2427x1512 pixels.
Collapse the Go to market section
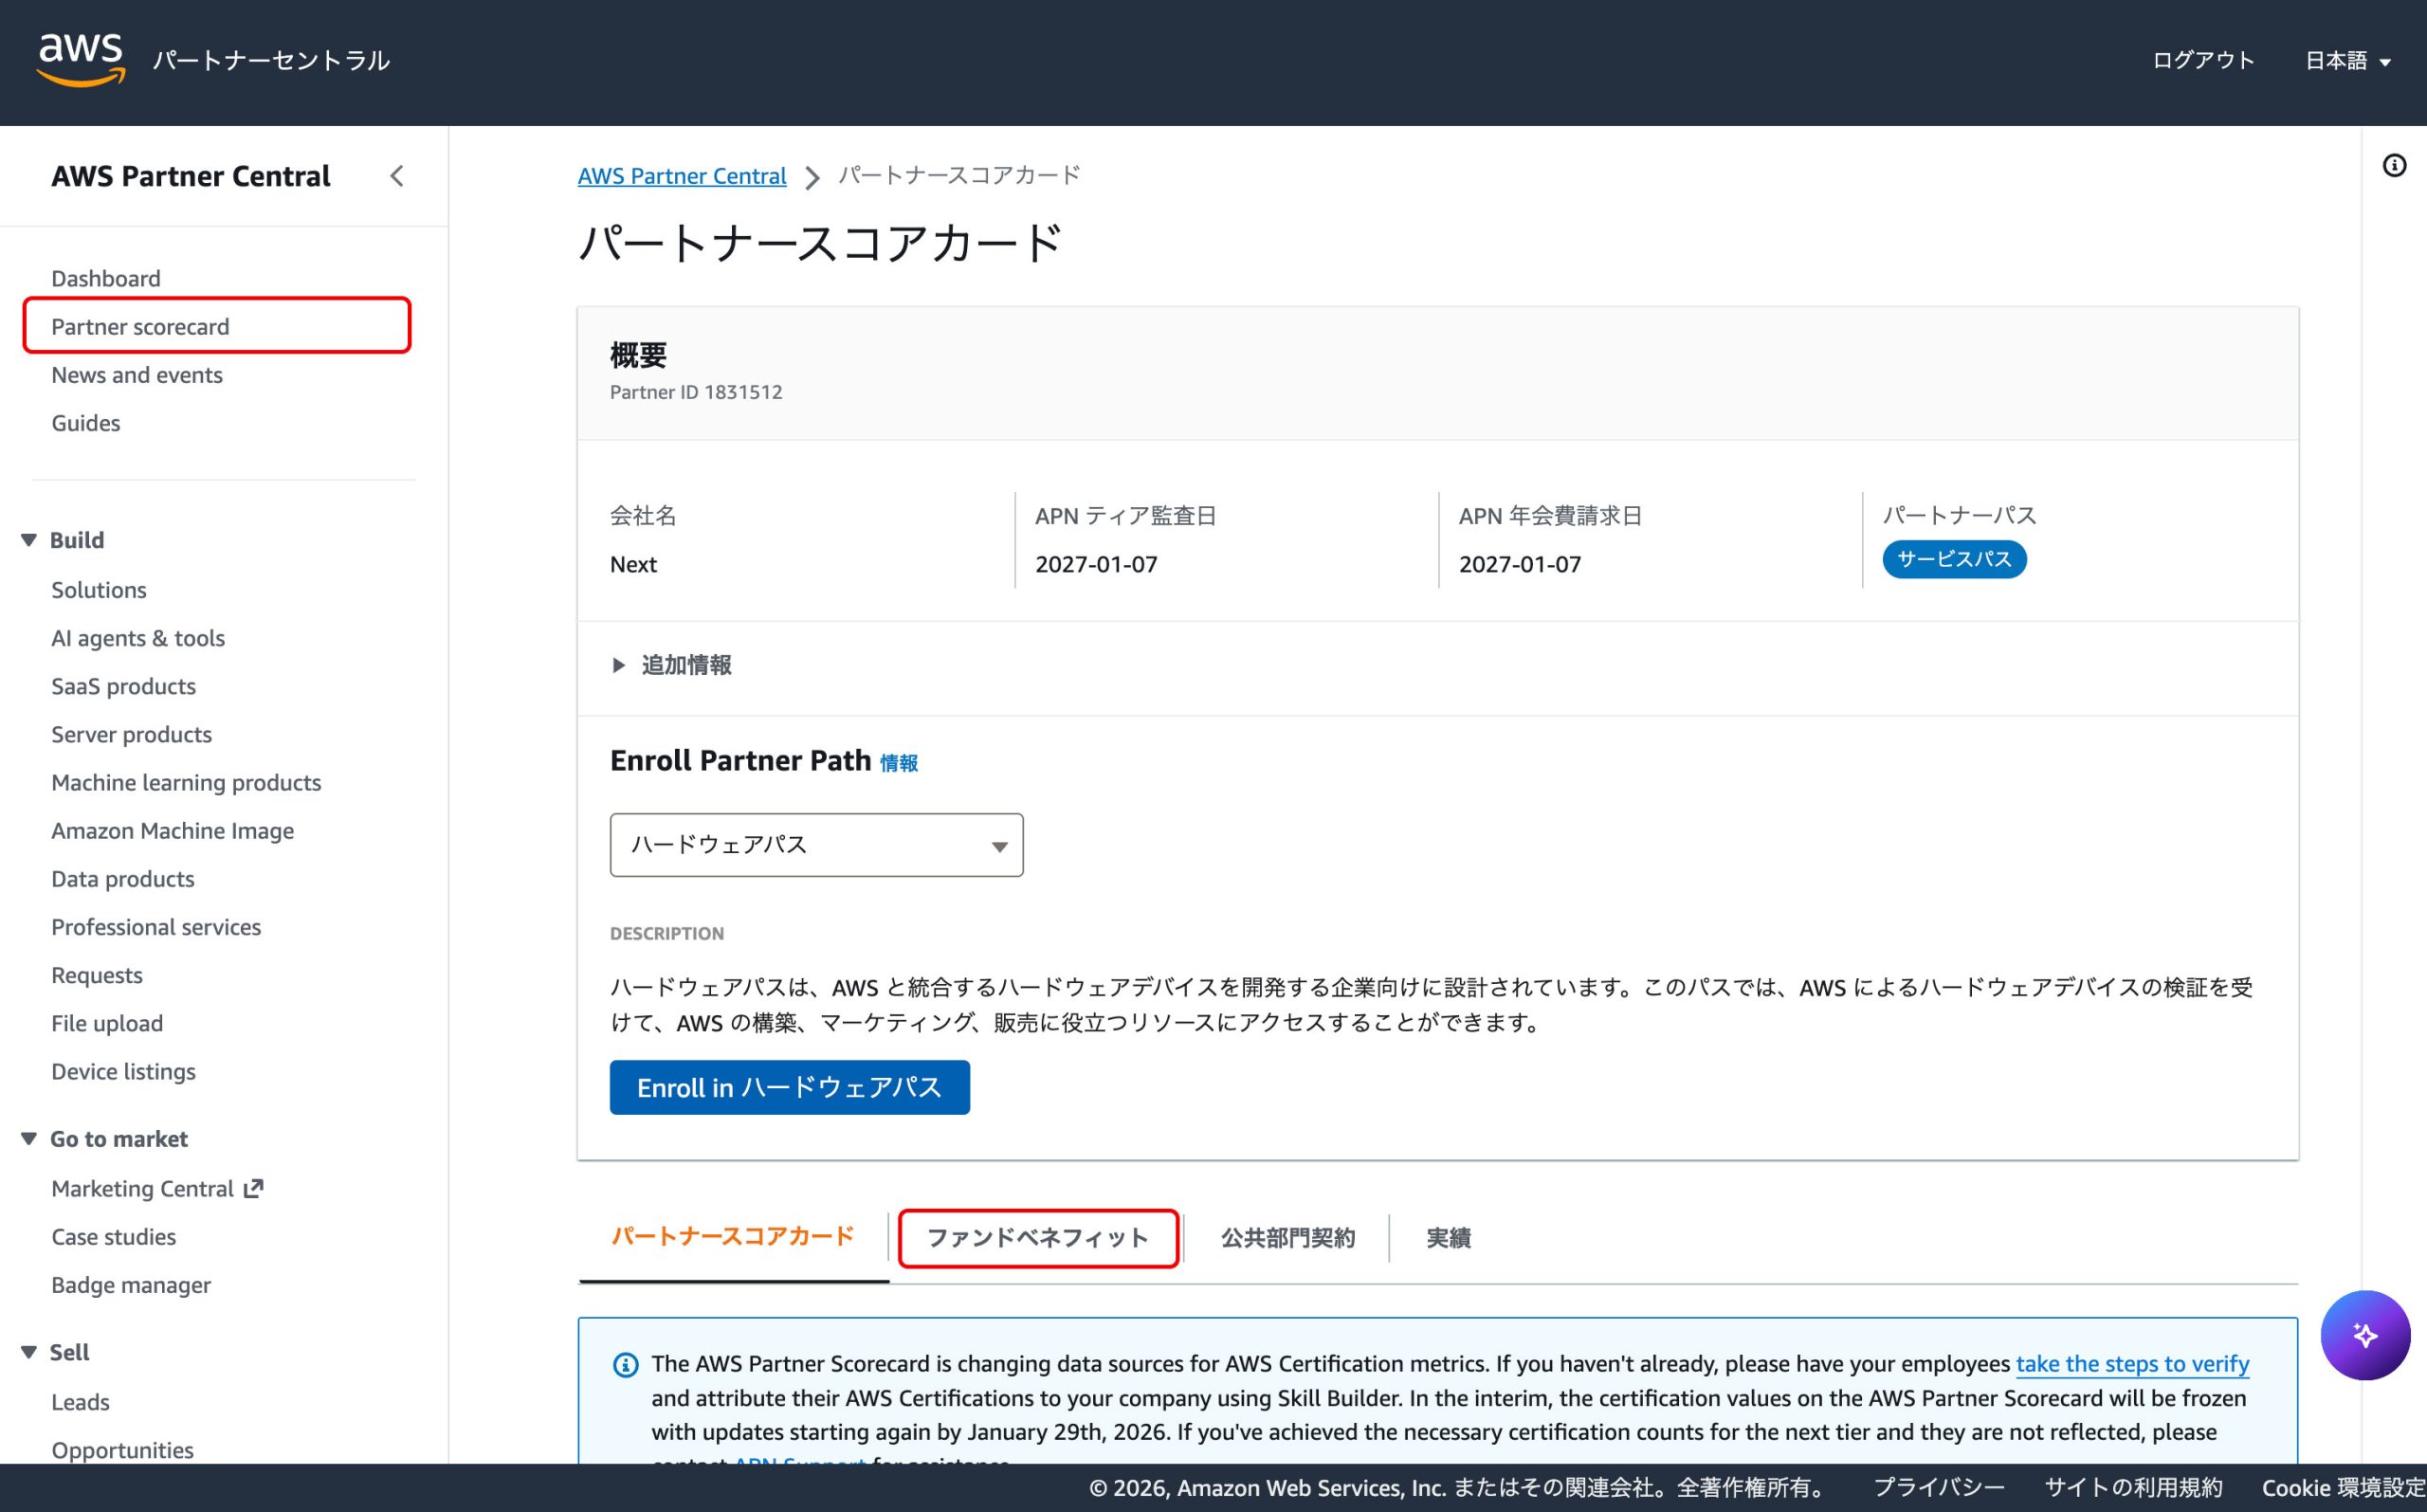[x=29, y=1139]
